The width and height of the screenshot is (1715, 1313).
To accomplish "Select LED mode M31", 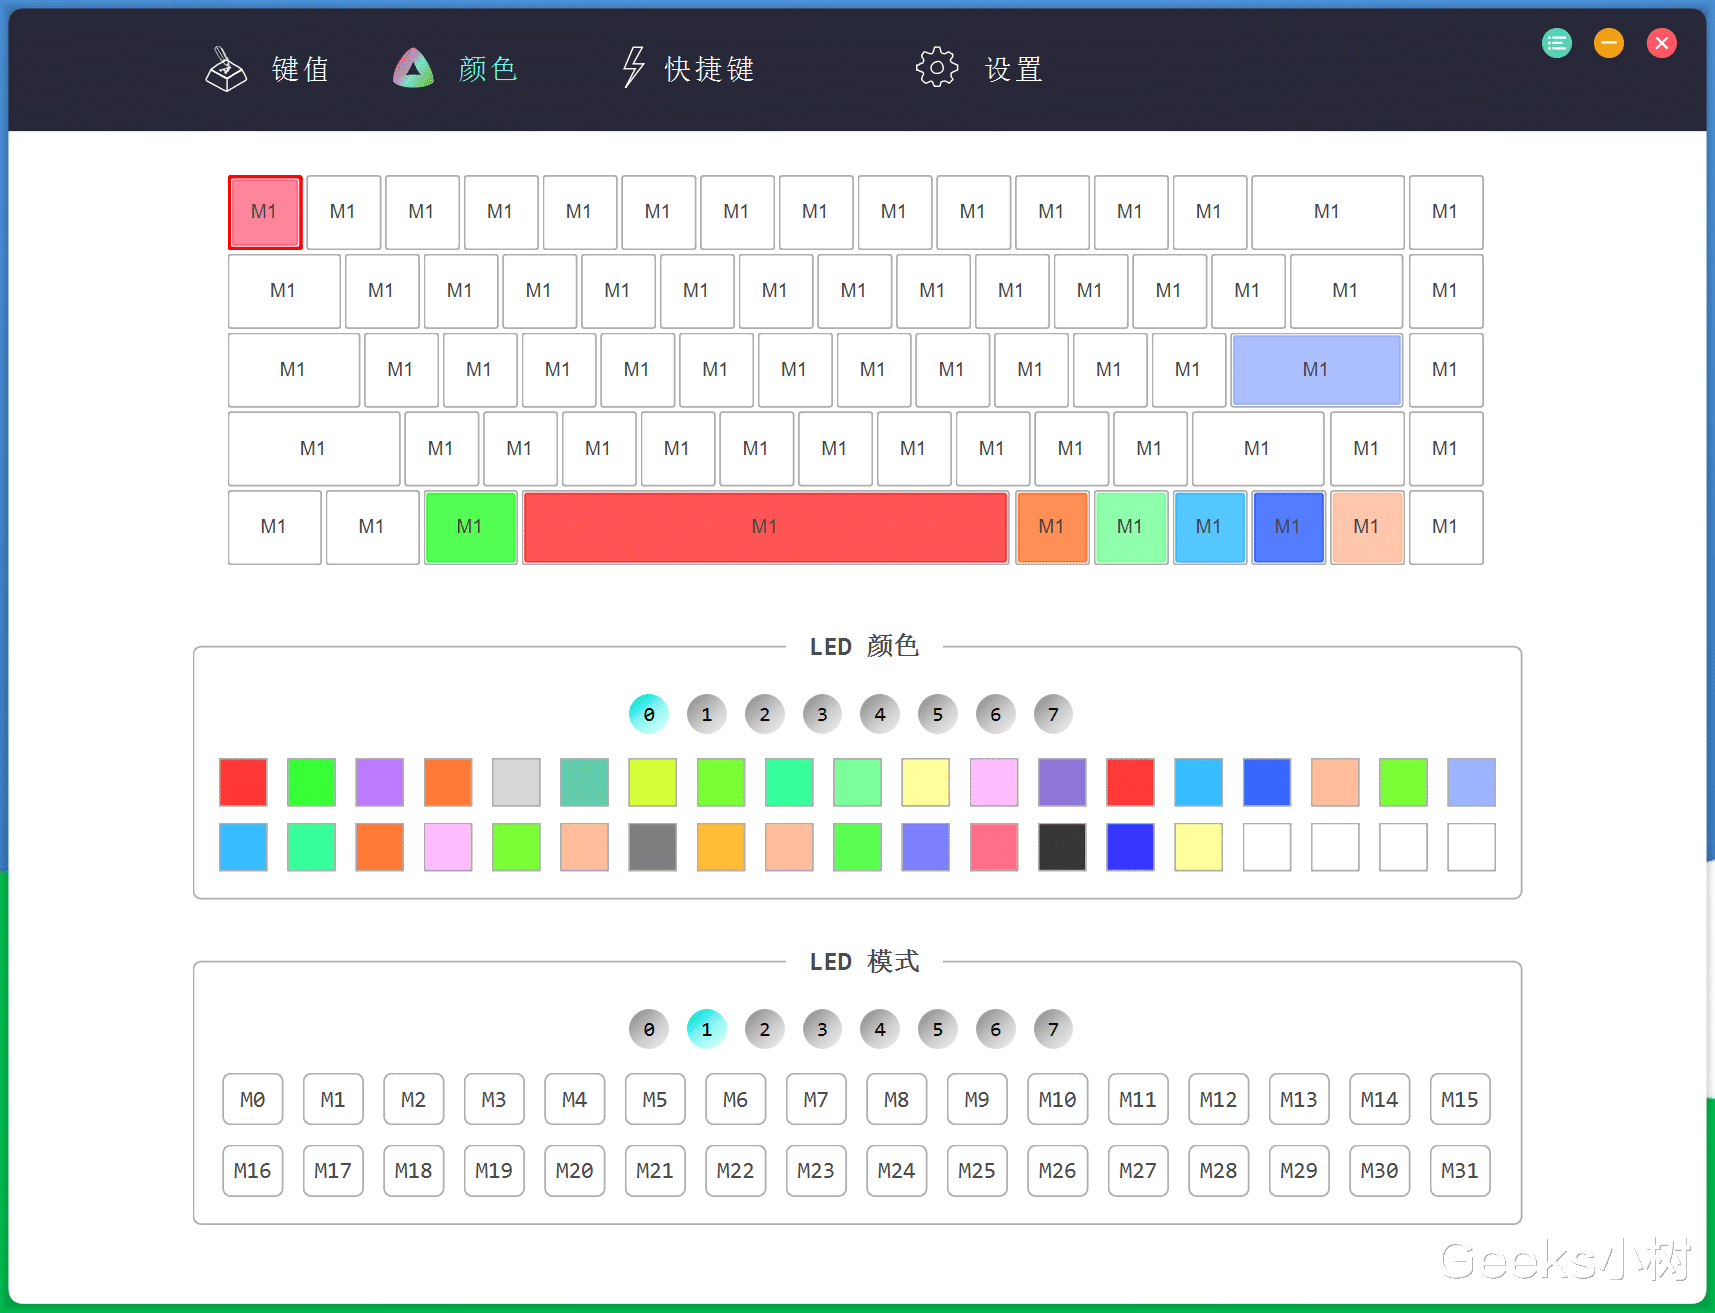I will pyautogui.click(x=1460, y=1171).
